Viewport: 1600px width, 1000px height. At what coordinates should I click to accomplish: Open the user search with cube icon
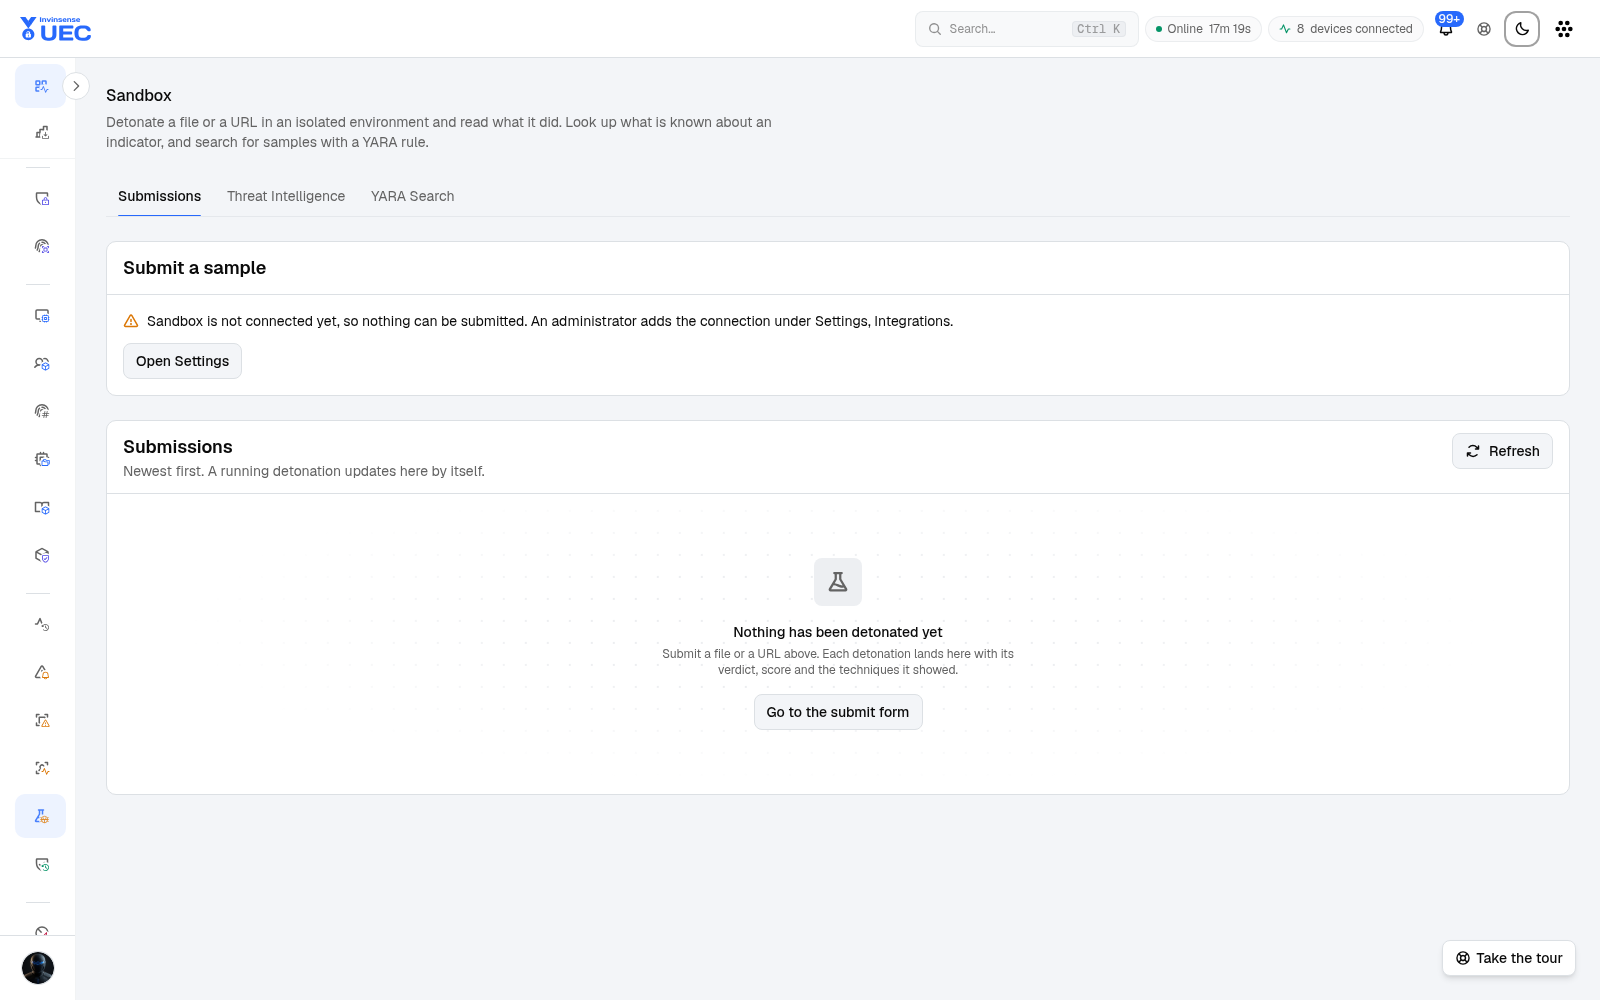[41, 364]
